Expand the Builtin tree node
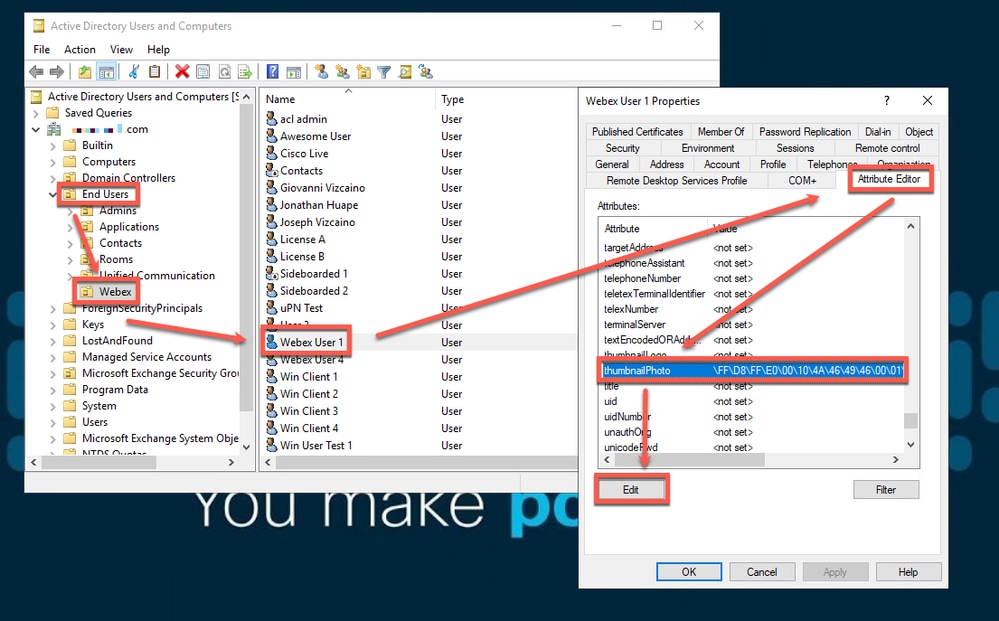999x621 pixels. point(53,146)
